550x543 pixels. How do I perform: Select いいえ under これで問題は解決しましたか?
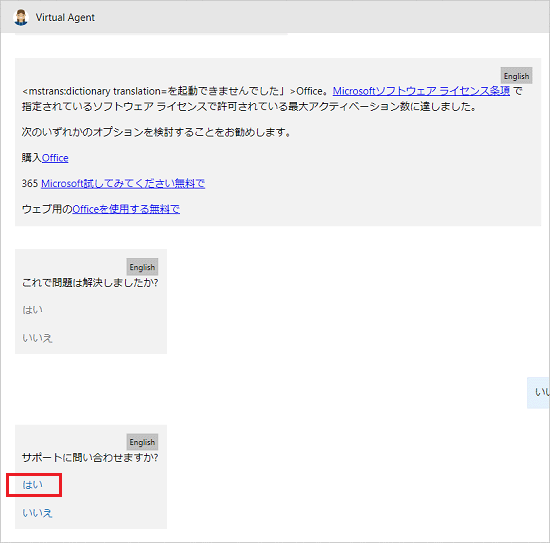[37, 338]
